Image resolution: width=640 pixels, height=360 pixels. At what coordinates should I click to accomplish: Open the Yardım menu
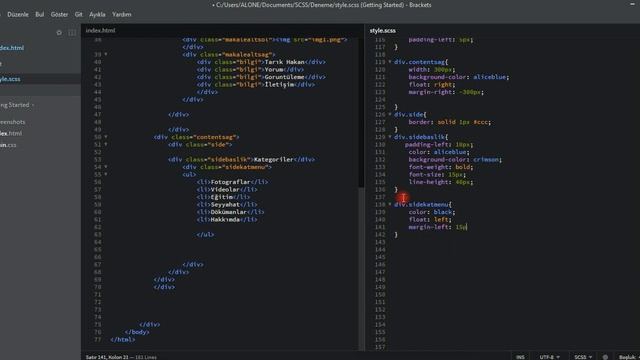click(122, 14)
